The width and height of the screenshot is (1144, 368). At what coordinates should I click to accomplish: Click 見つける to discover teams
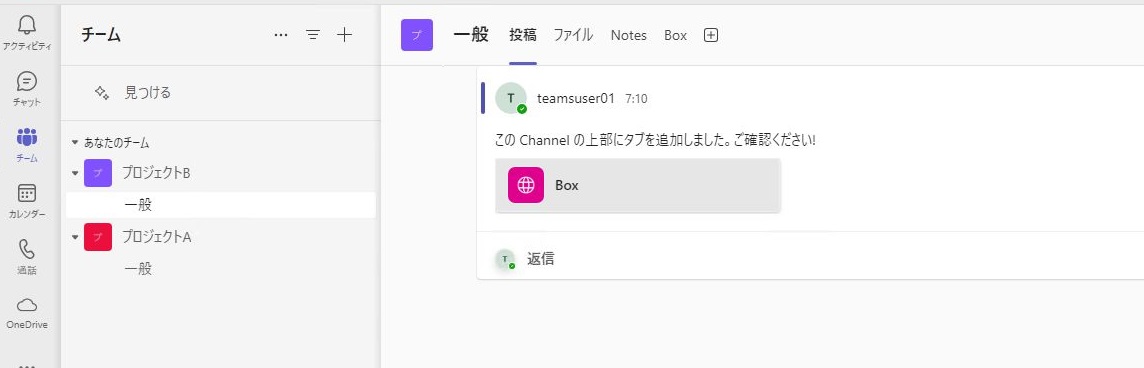(x=147, y=93)
